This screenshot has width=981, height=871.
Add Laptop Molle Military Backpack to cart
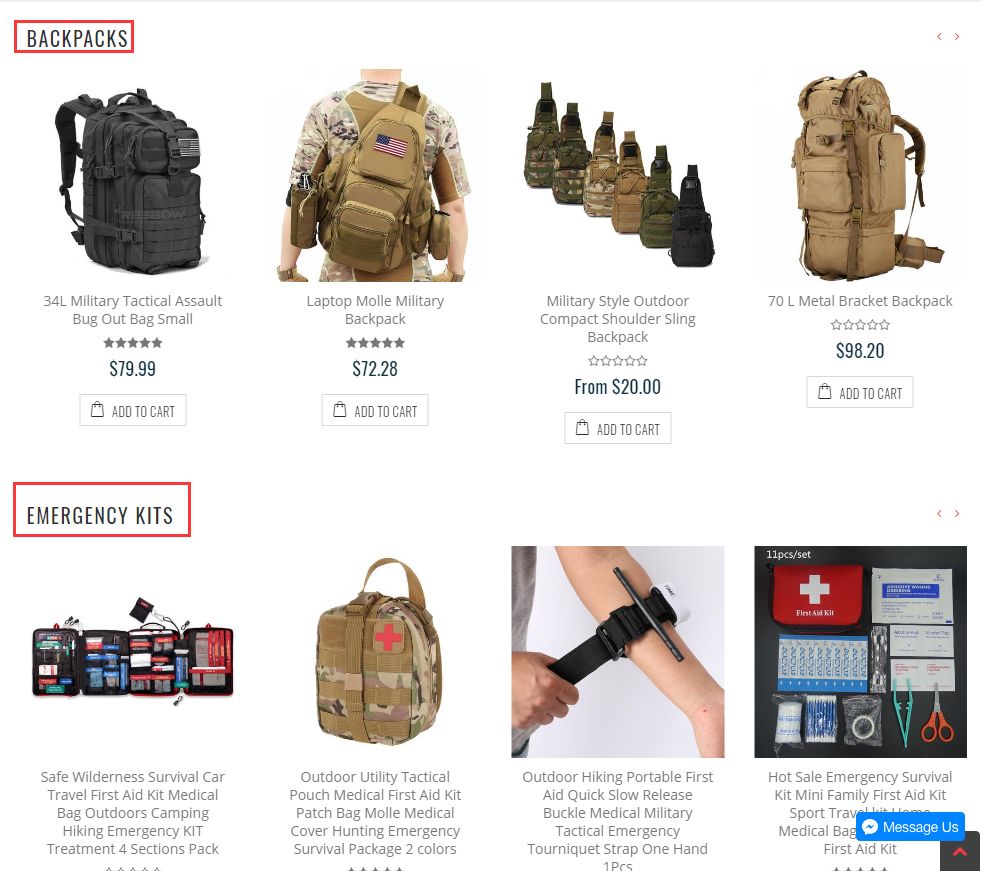375,410
